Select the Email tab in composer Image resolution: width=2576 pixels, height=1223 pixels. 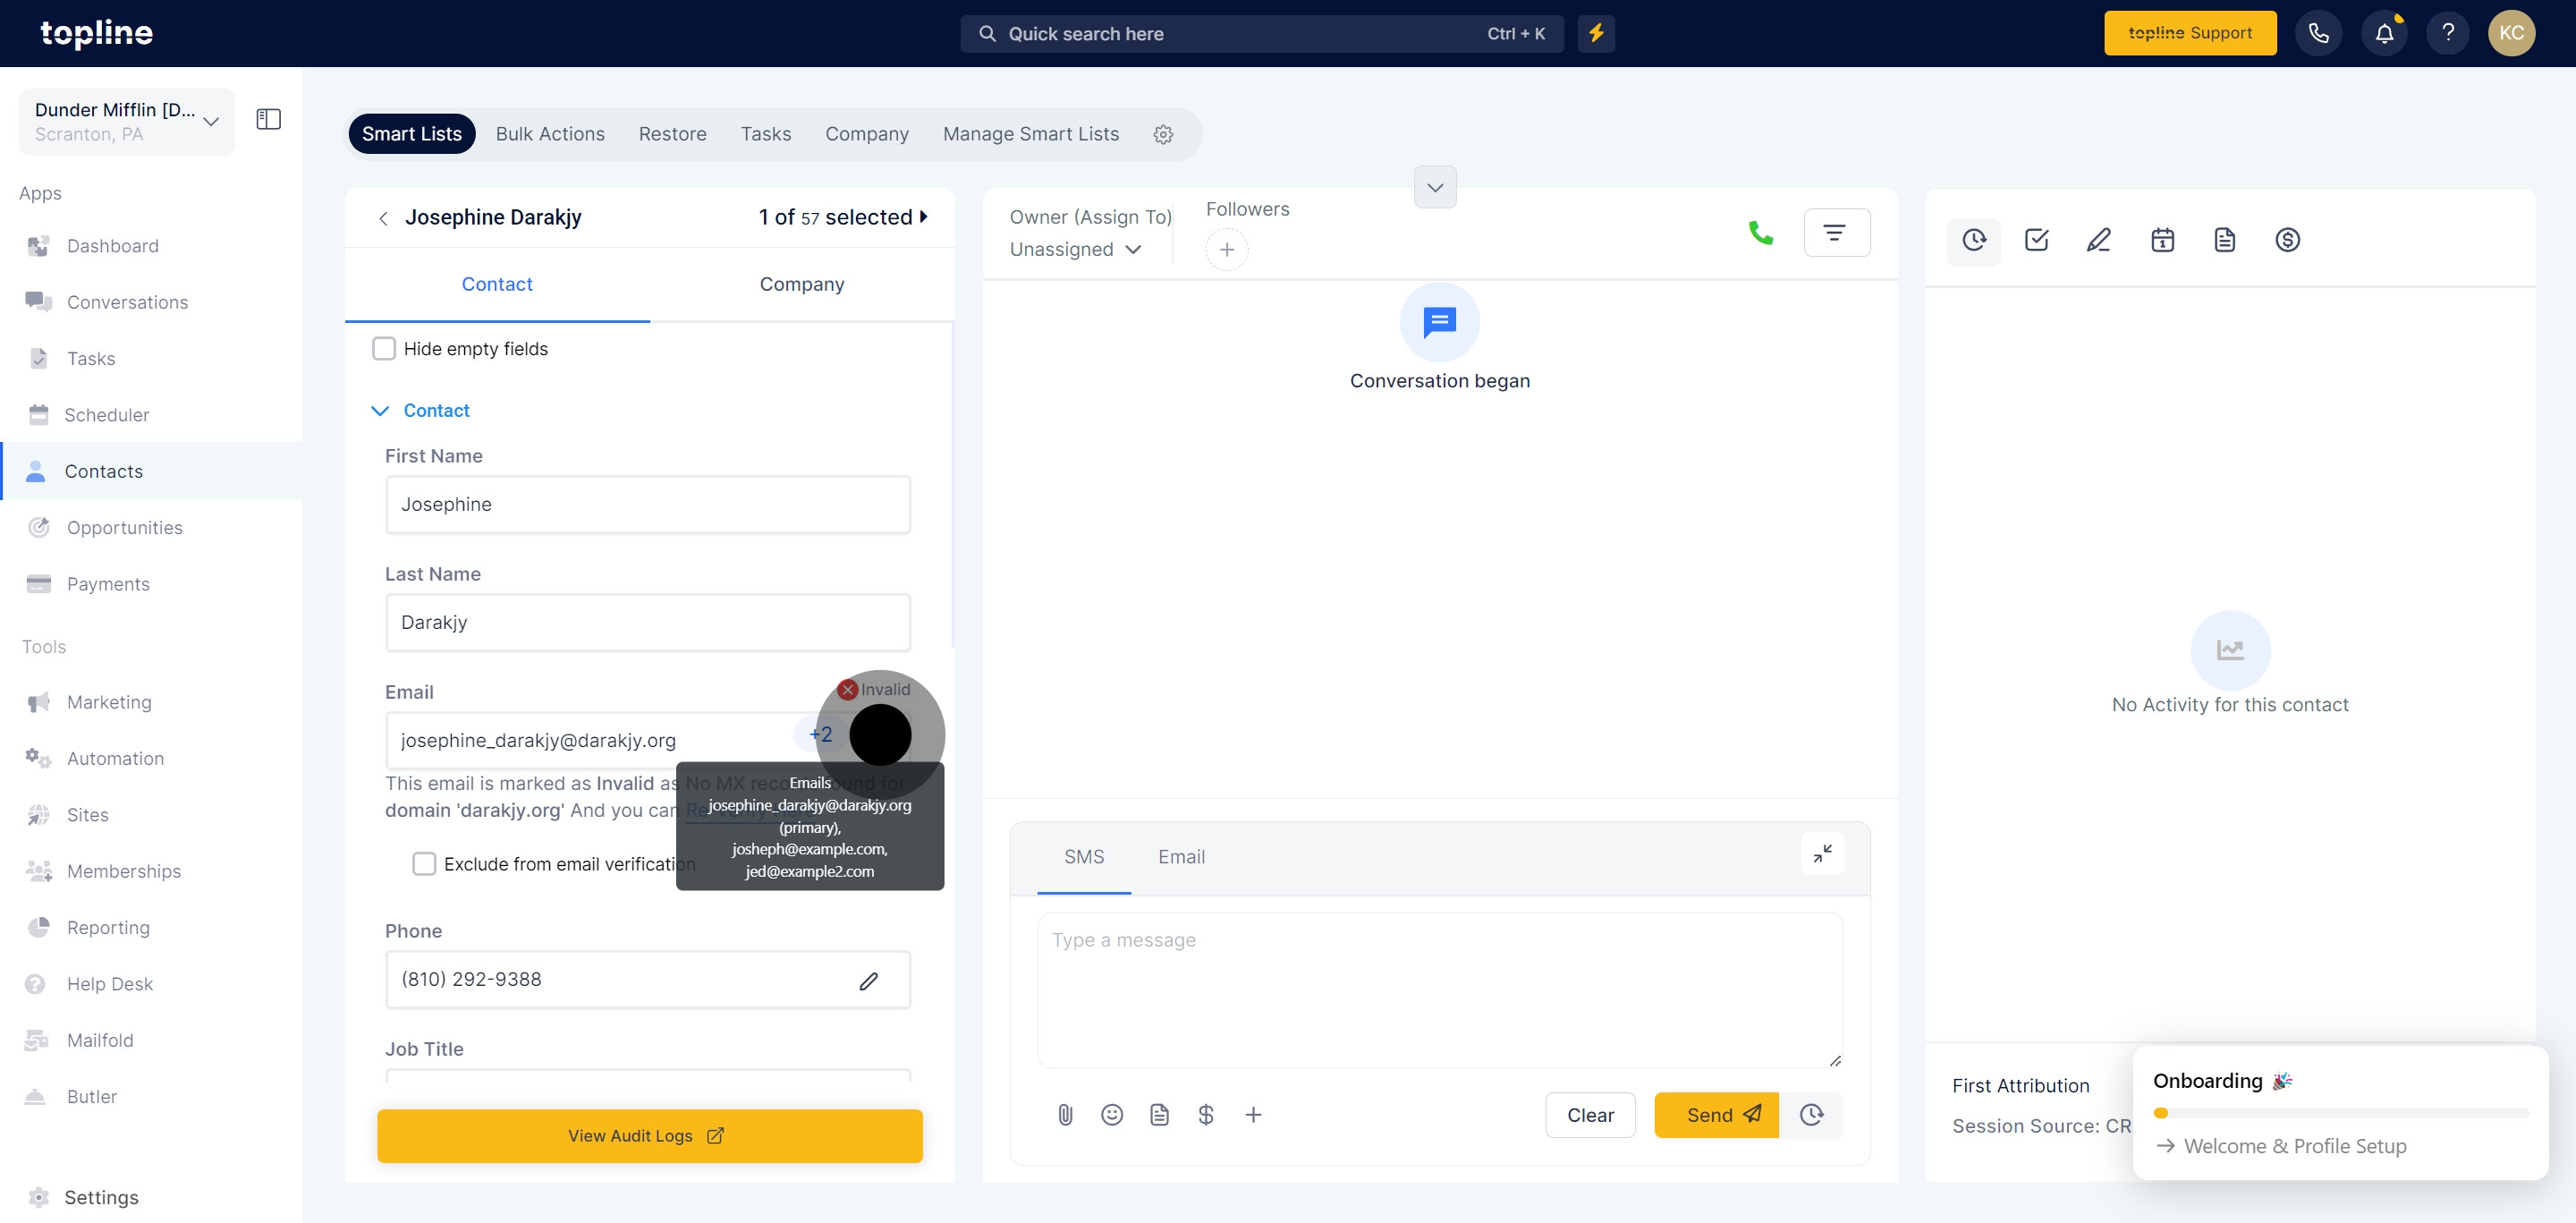(1181, 856)
